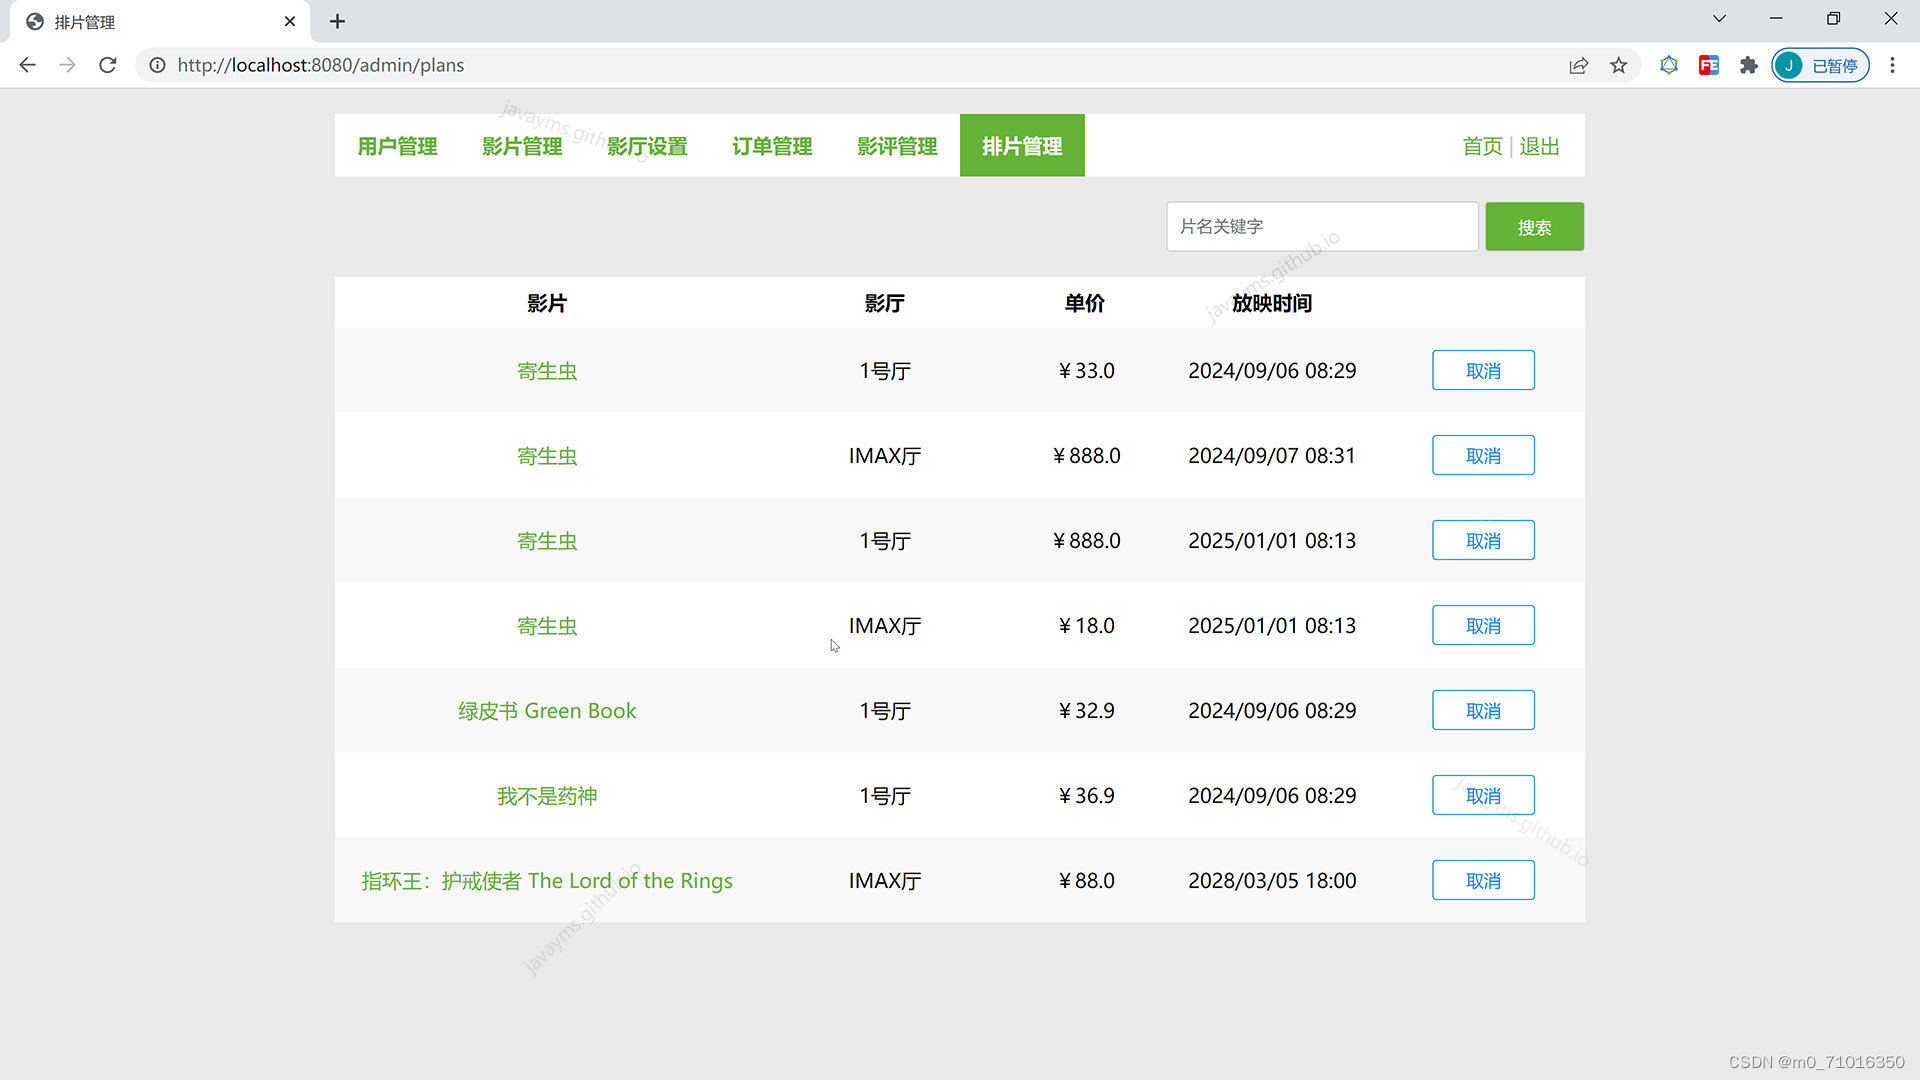Open the red FE extension icon
1920x1080 pixels.
[x=1709, y=65]
